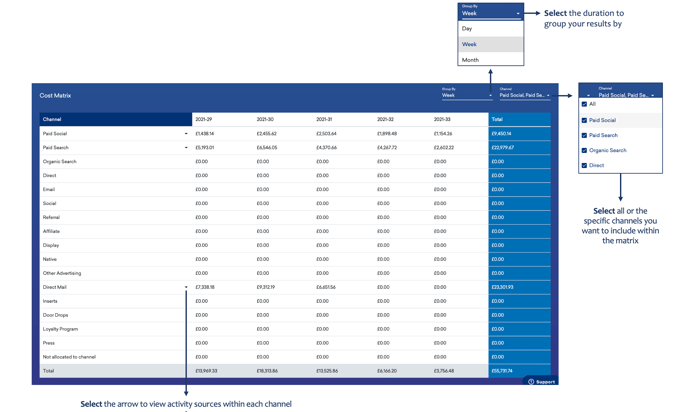Uncheck the Paid Social checkbox
688x412 pixels.
pos(585,120)
